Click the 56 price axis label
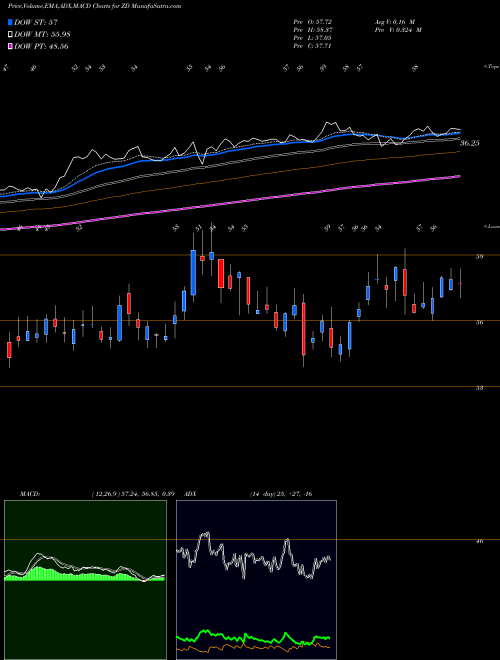 (479, 322)
